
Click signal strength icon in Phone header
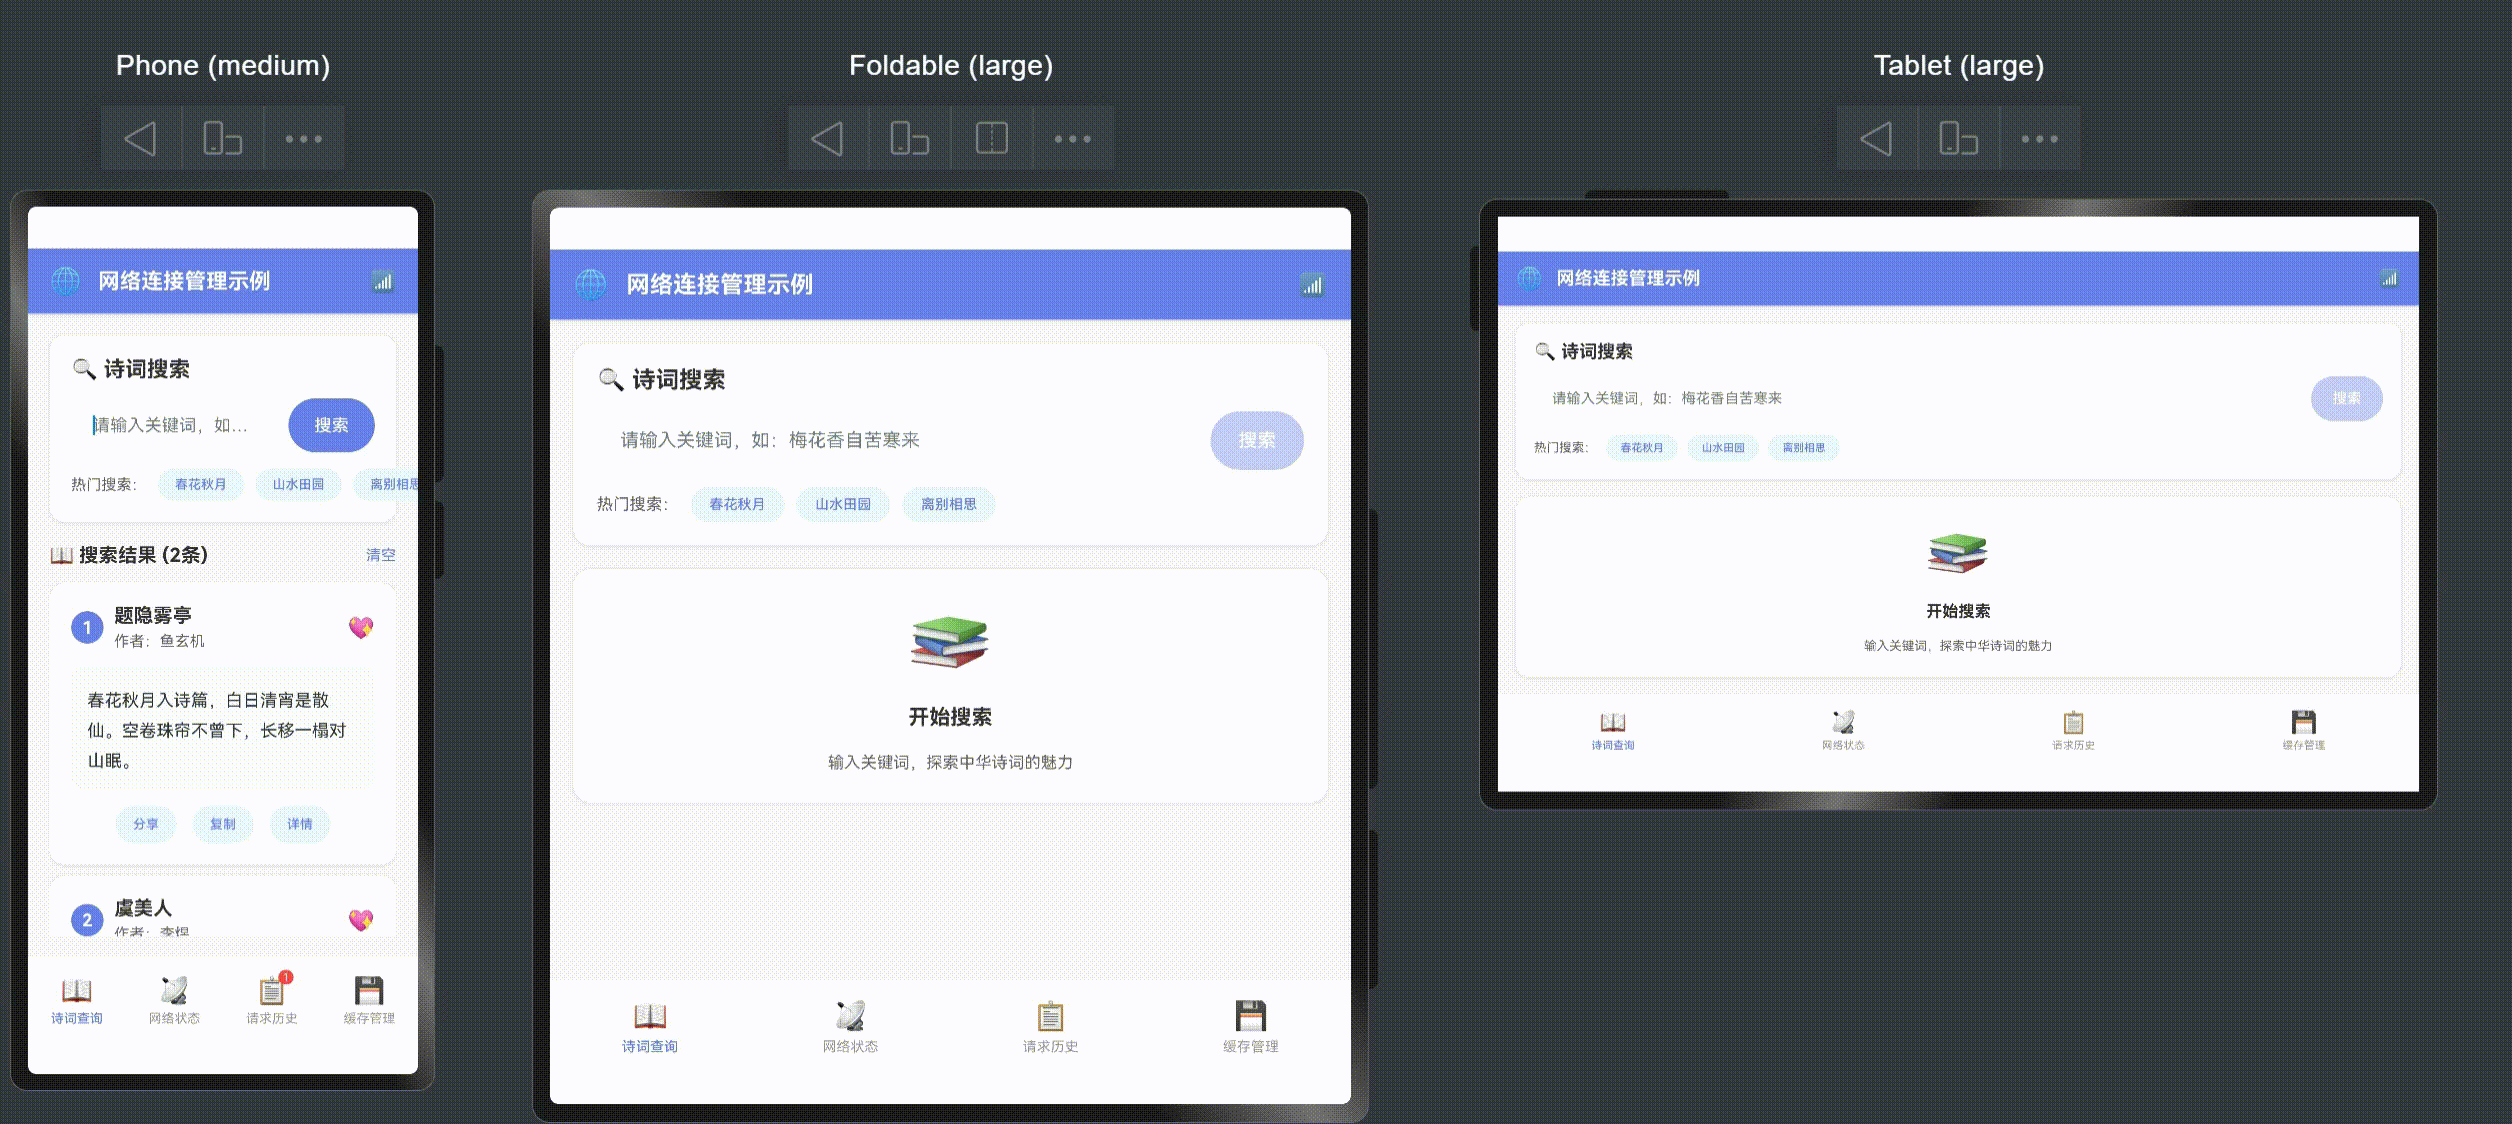[x=383, y=282]
